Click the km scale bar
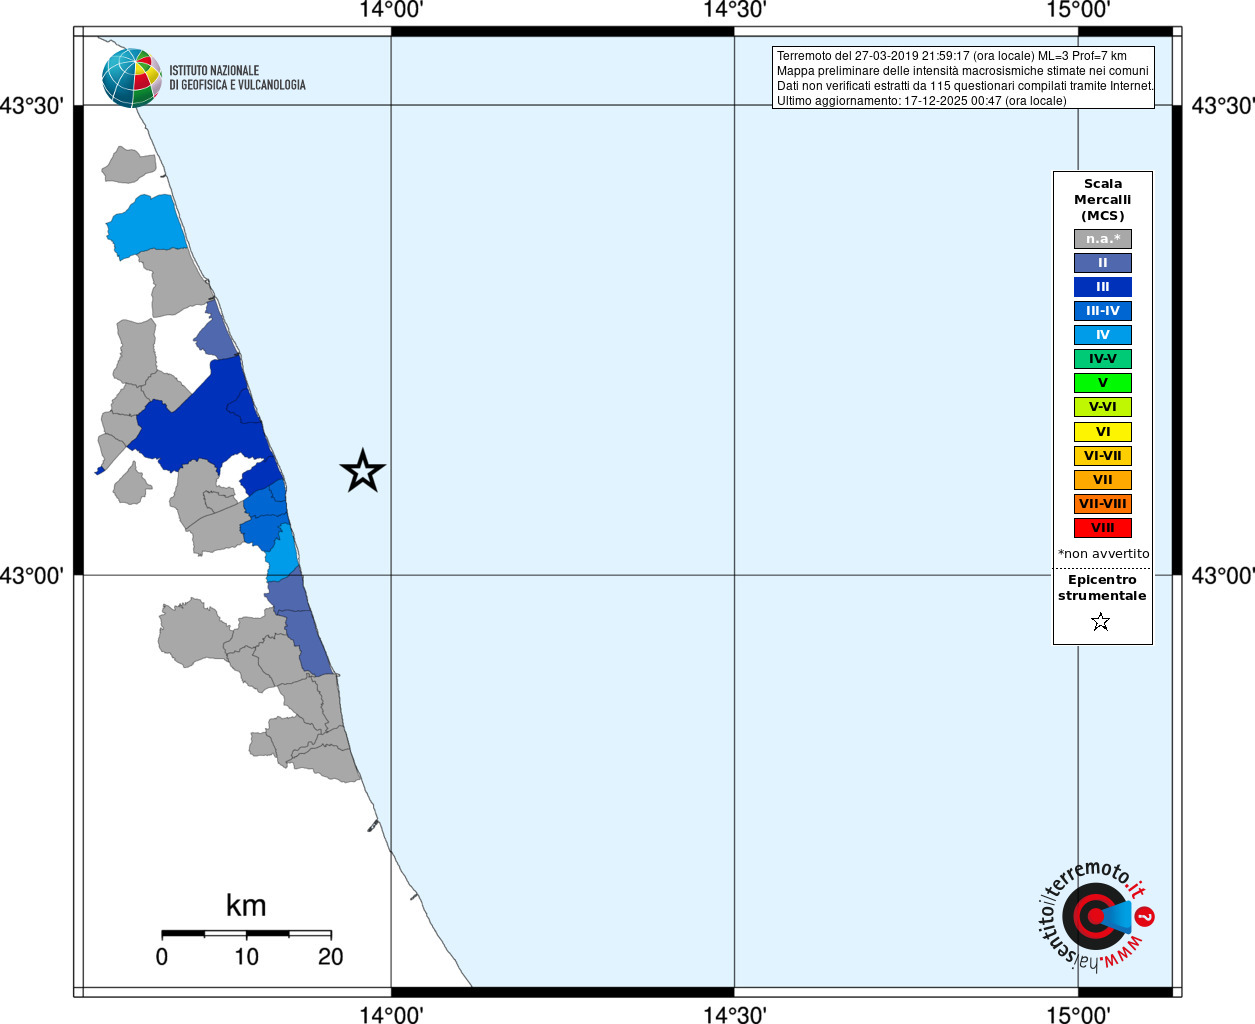The image size is (1255, 1024). click(246, 933)
